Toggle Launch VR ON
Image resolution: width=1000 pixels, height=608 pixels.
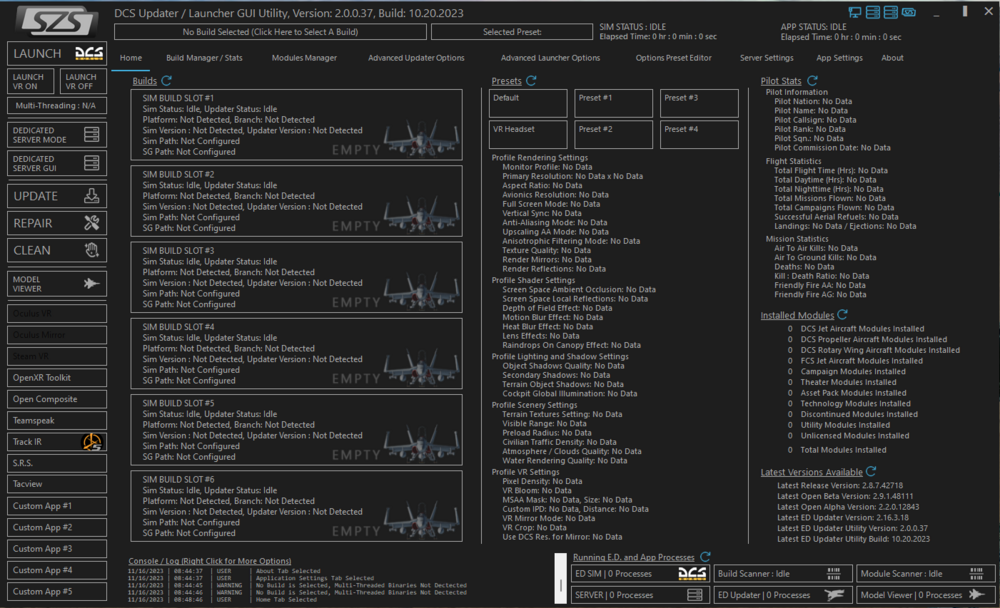click(31, 81)
